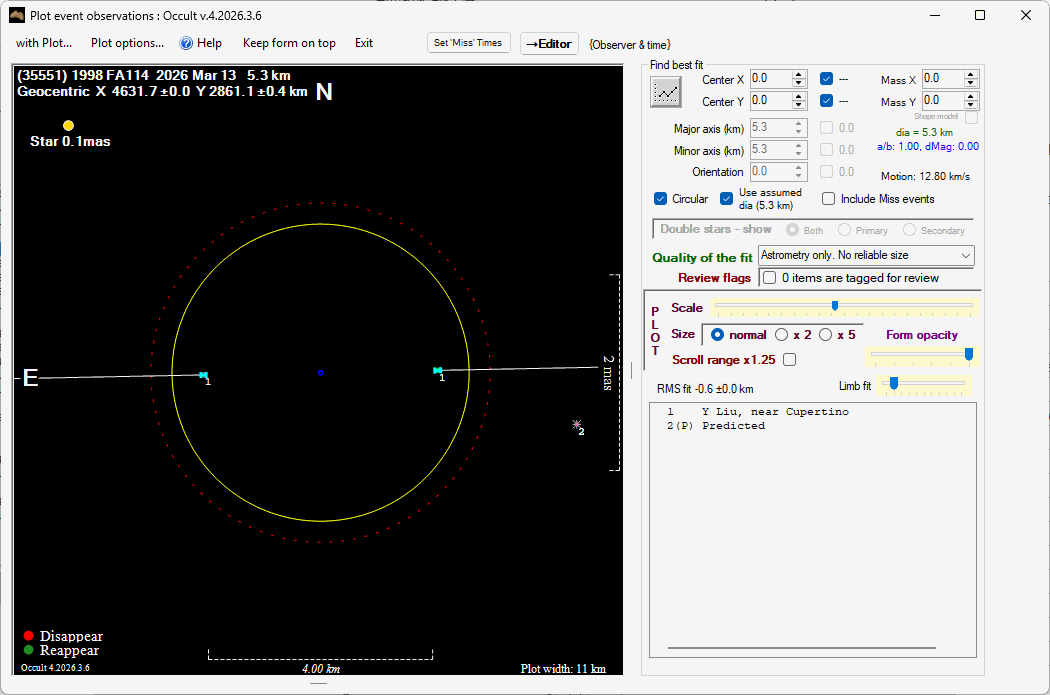Open the Editor button
The width and height of the screenshot is (1050, 695).
(549, 44)
